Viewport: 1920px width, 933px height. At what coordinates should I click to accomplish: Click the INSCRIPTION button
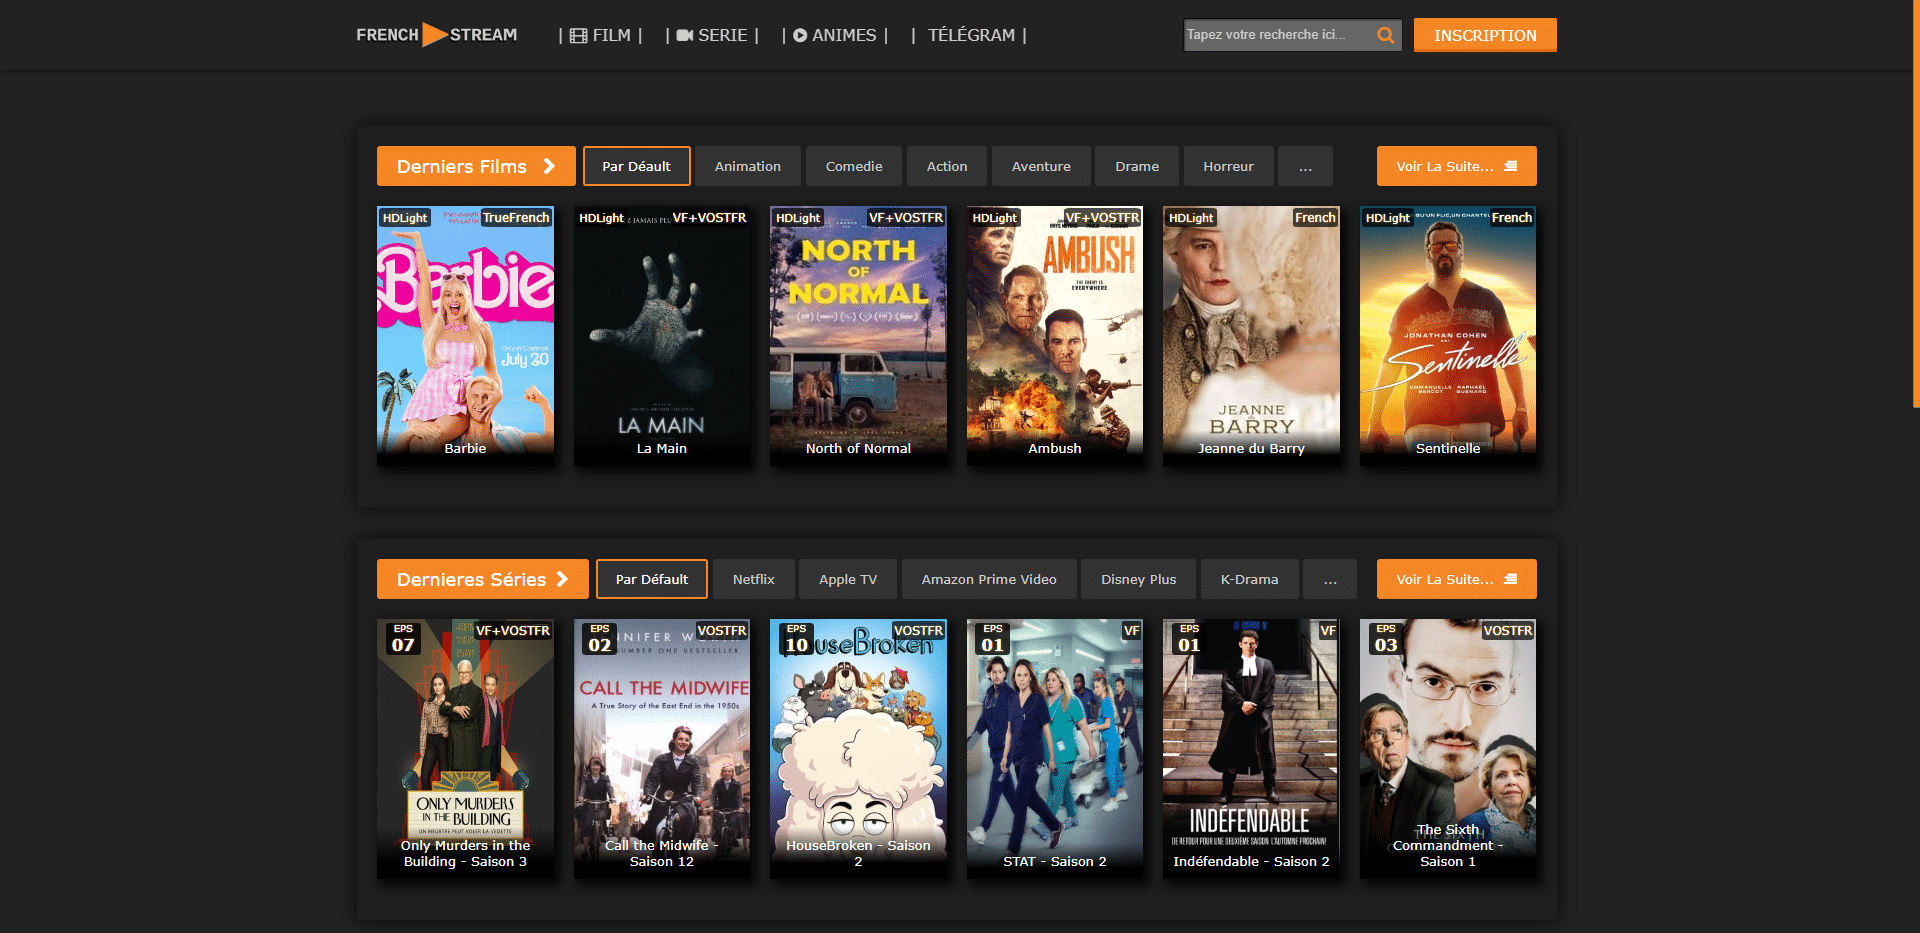(1485, 35)
